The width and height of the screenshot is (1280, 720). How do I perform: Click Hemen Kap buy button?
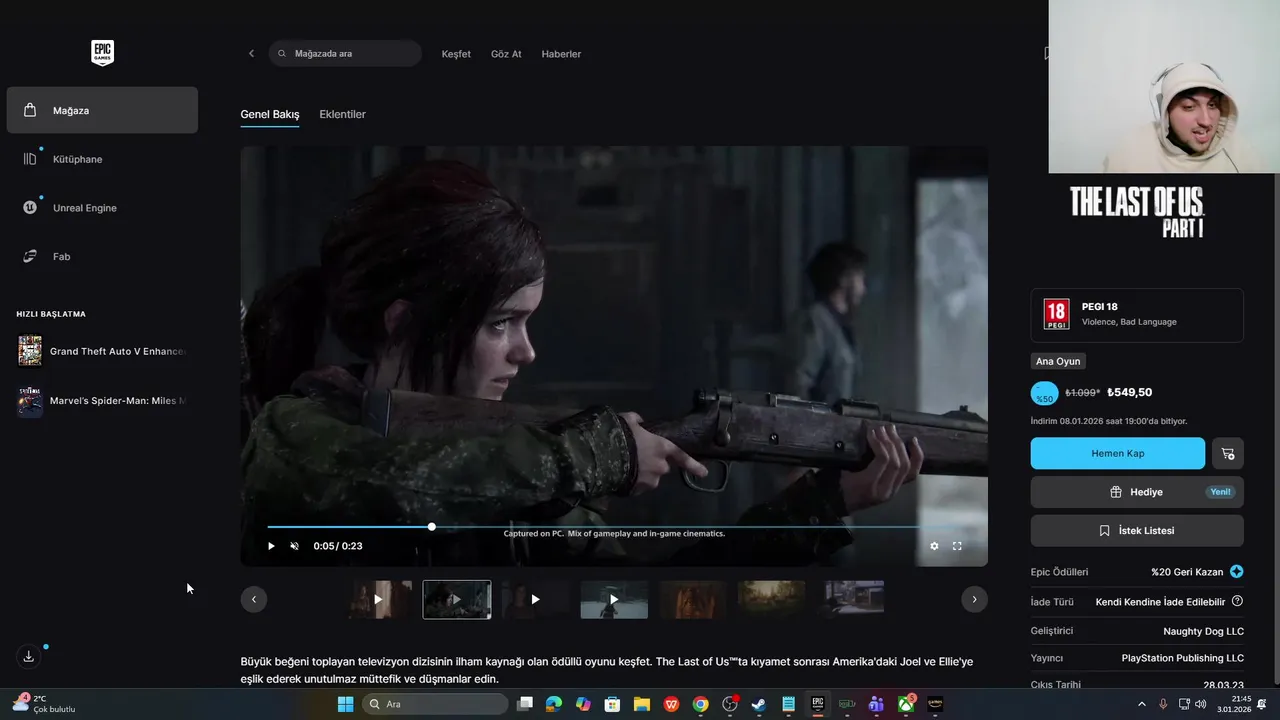pos(1118,453)
